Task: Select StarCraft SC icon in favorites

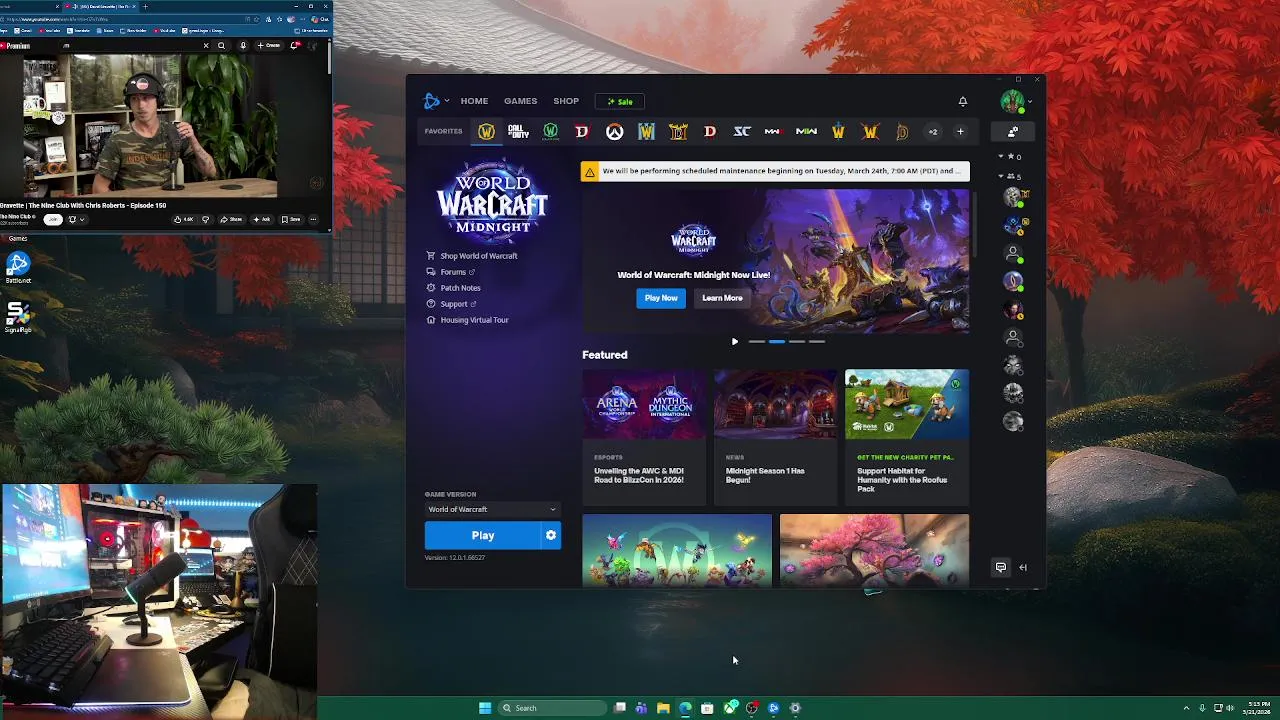Action: tap(742, 131)
